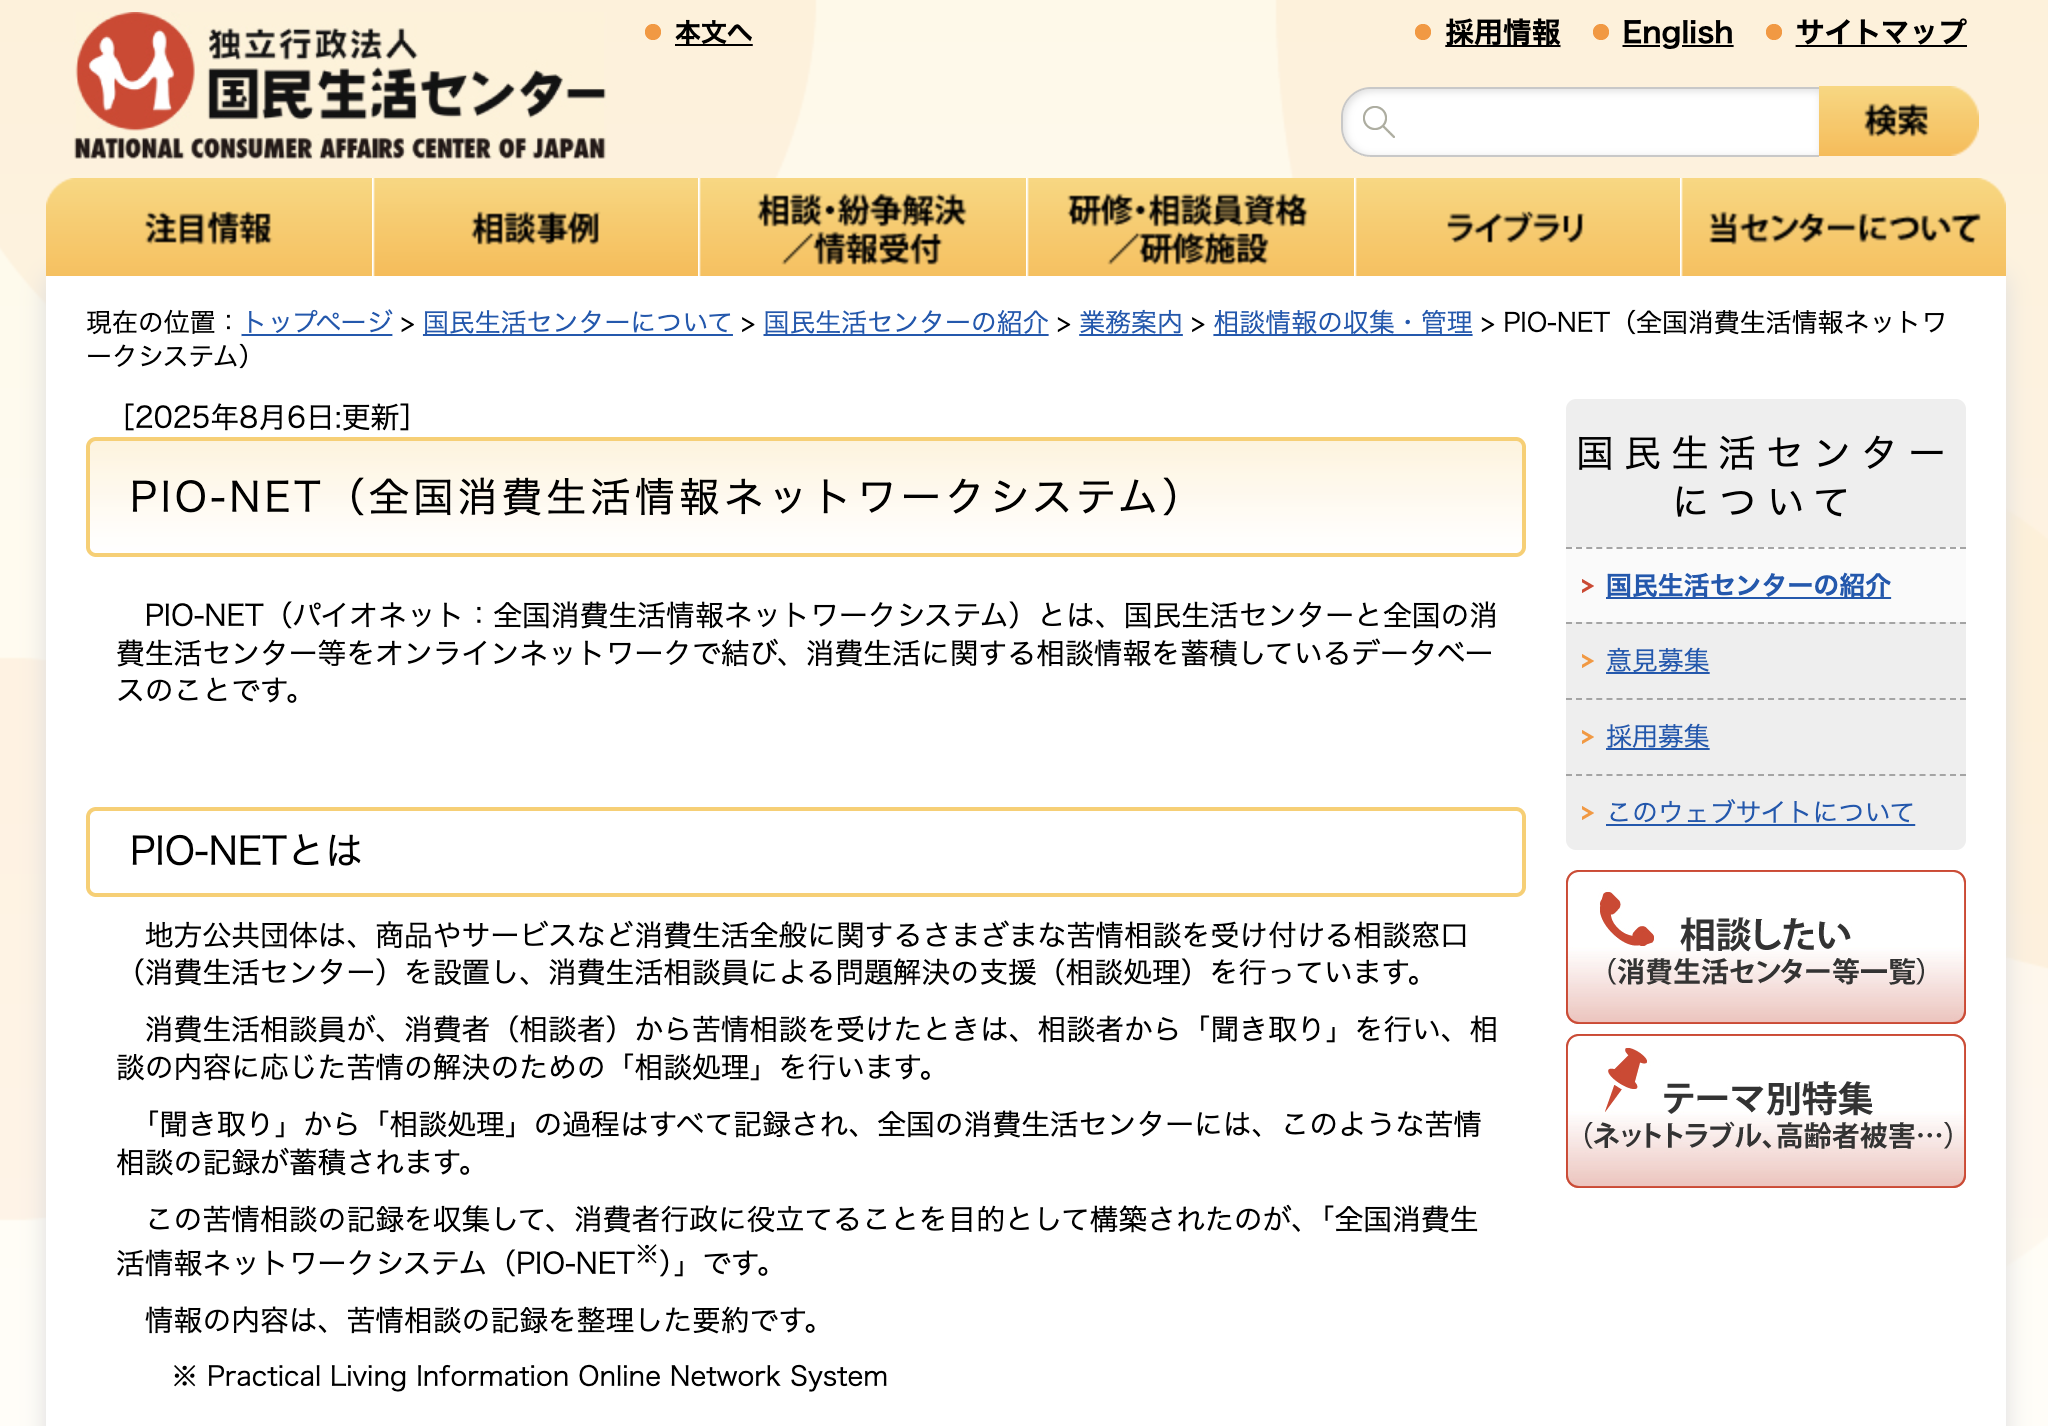
Task: Open the ライブラリ navigation tab
Action: [x=1517, y=228]
